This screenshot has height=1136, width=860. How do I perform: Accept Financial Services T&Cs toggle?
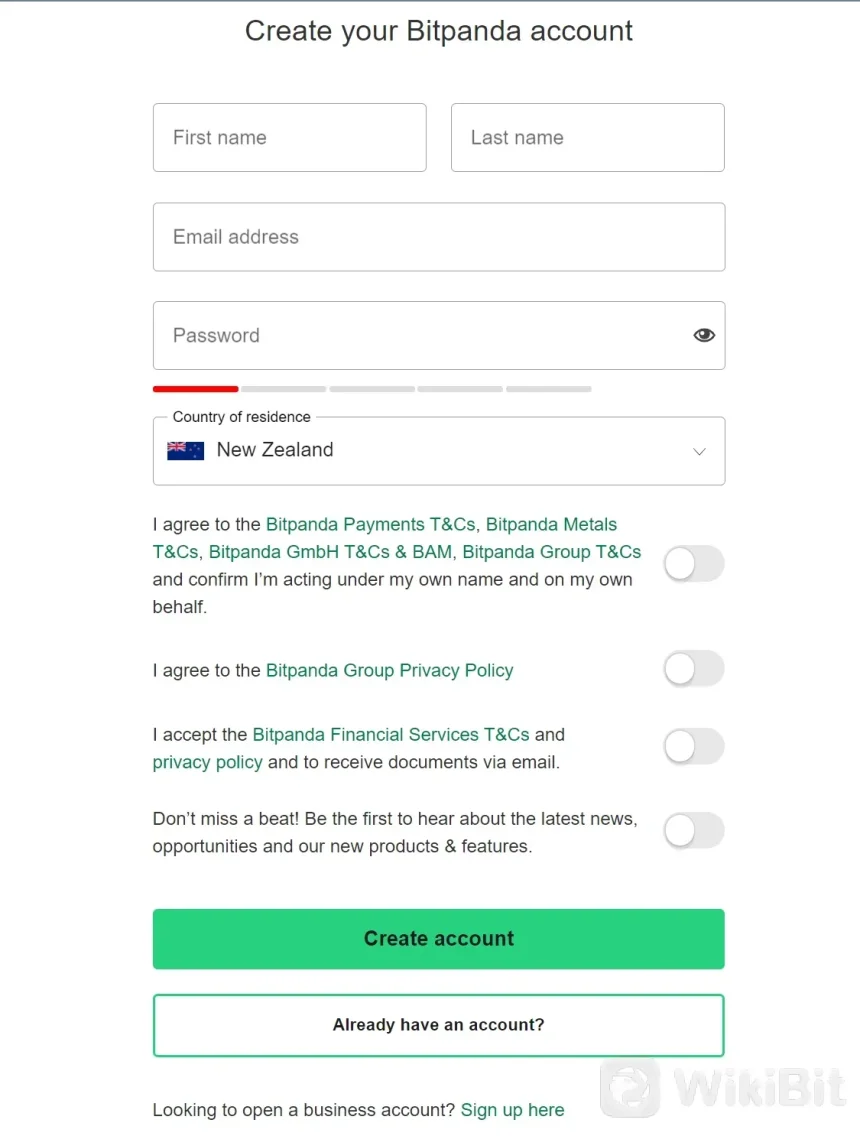click(x=693, y=747)
